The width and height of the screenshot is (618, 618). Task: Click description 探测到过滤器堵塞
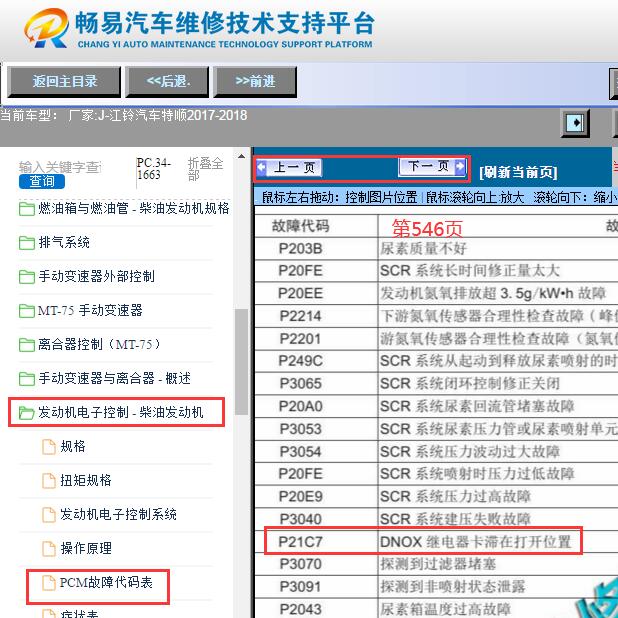click(437, 564)
